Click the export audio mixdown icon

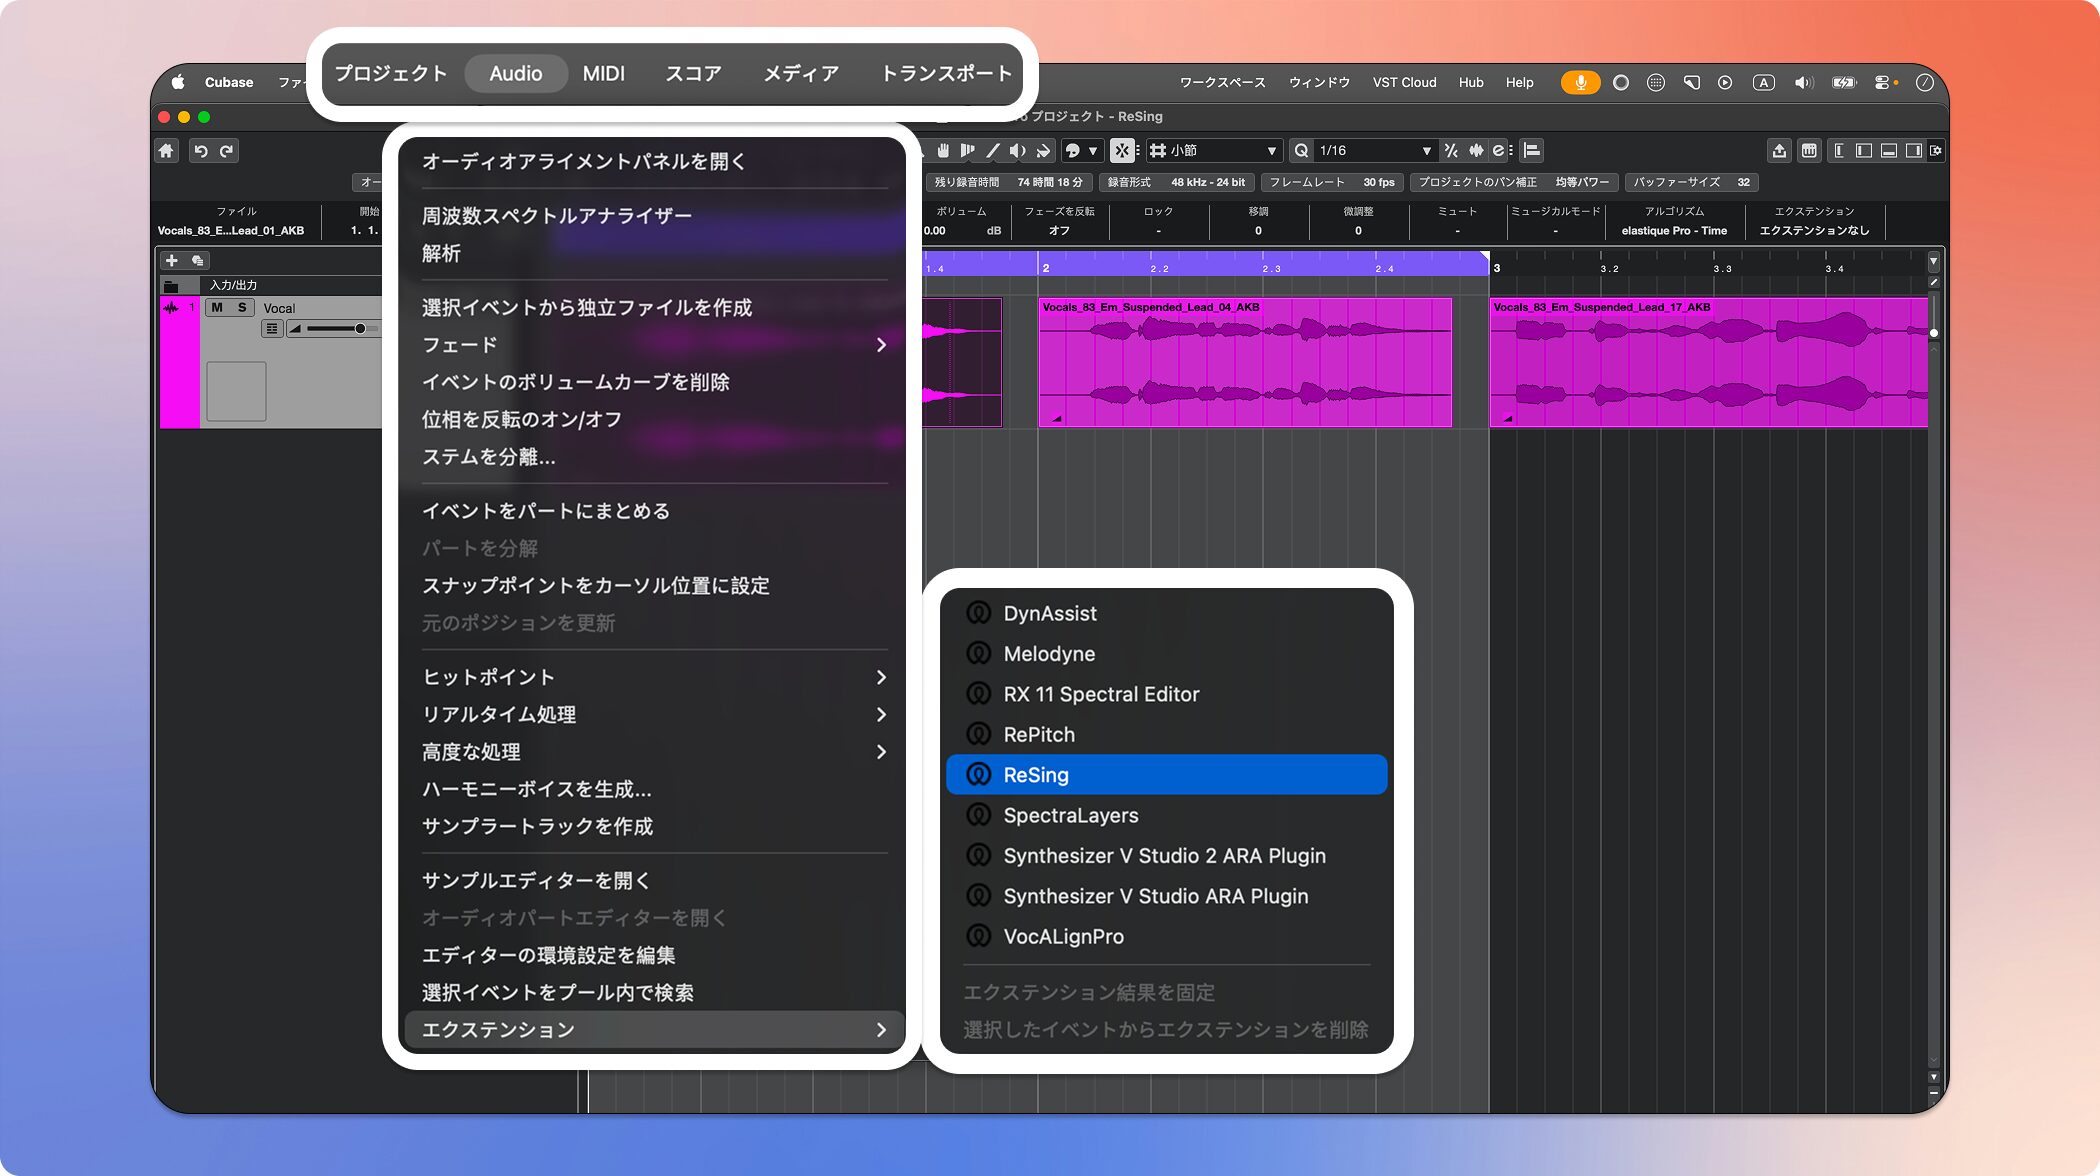click(1779, 151)
